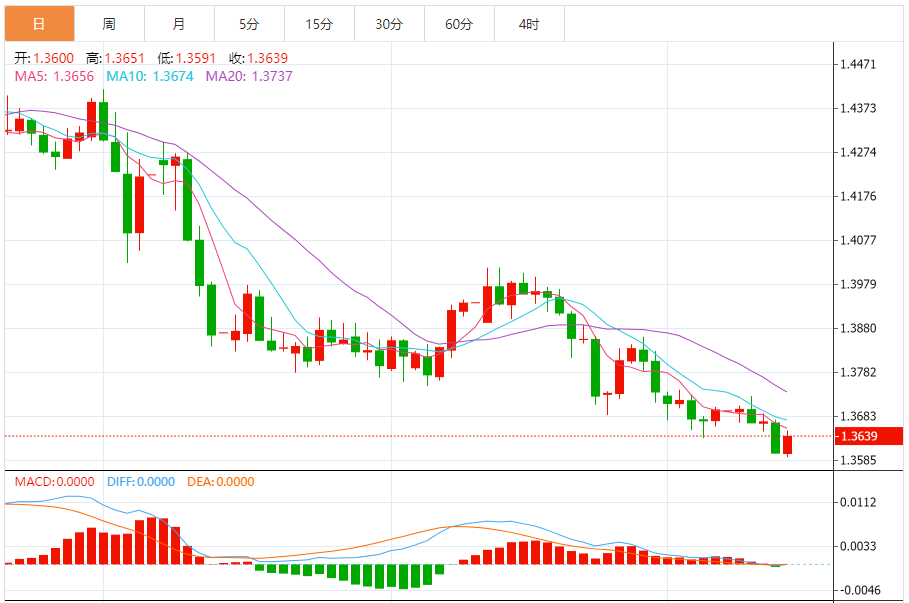Screen dimensions: 909x603
Task: Click the DIFF:0.0000 indicator label
Action: click(141, 482)
